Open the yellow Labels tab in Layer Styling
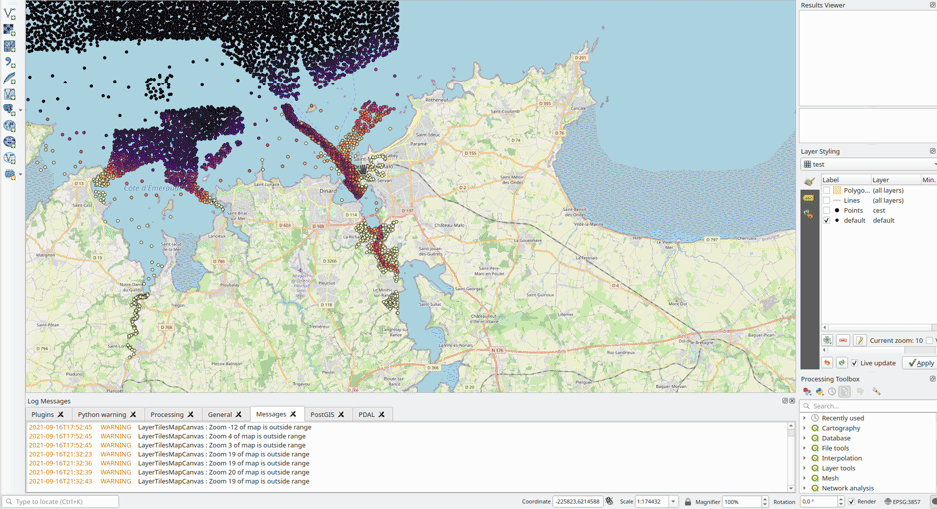The height and width of the screenshot is (509, 937). 809,198
